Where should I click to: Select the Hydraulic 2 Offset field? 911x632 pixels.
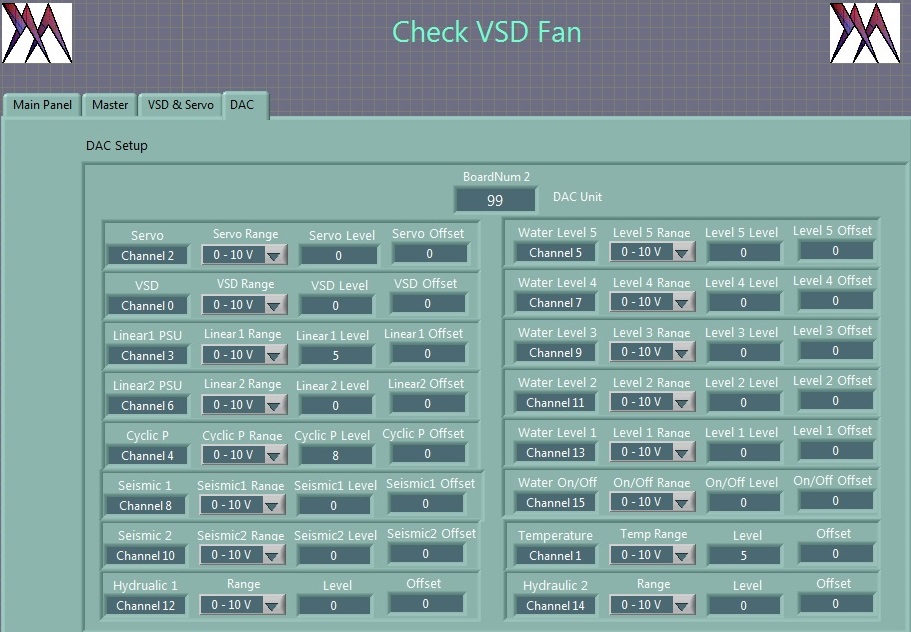coord(835,604)
